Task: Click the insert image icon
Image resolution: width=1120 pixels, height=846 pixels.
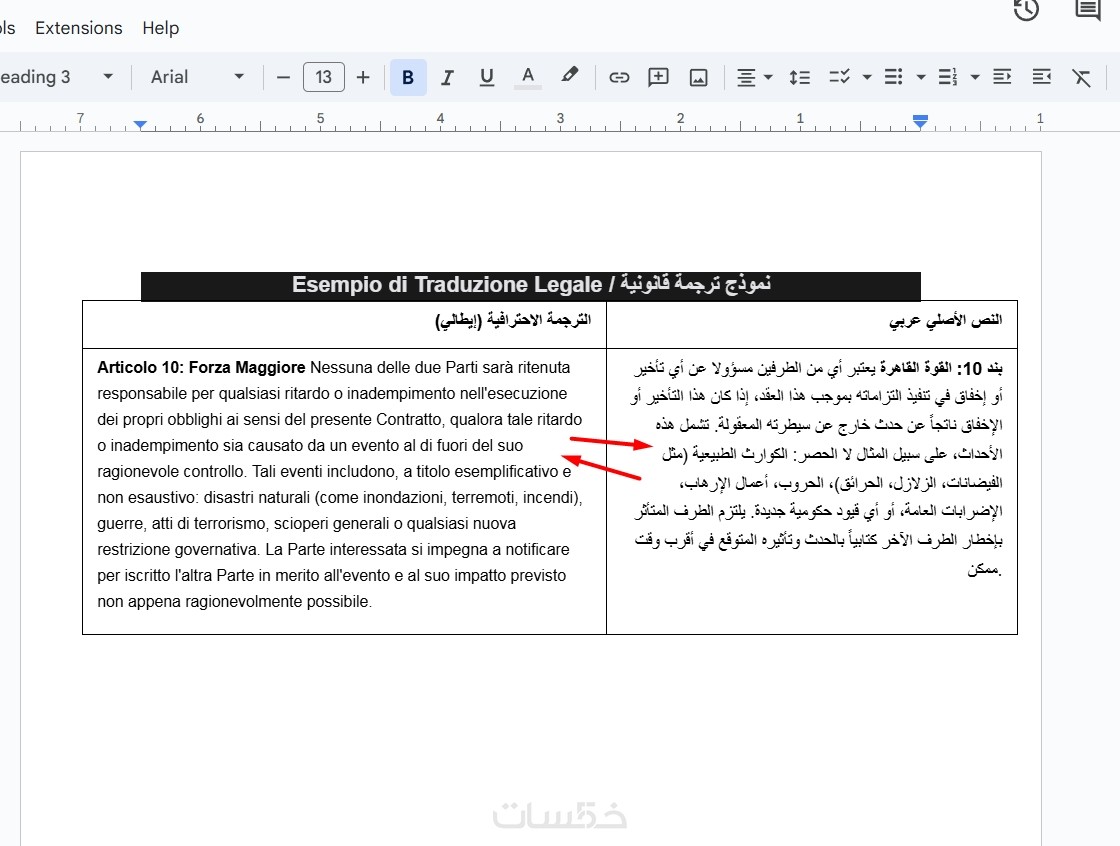Action: click(698, 77)
